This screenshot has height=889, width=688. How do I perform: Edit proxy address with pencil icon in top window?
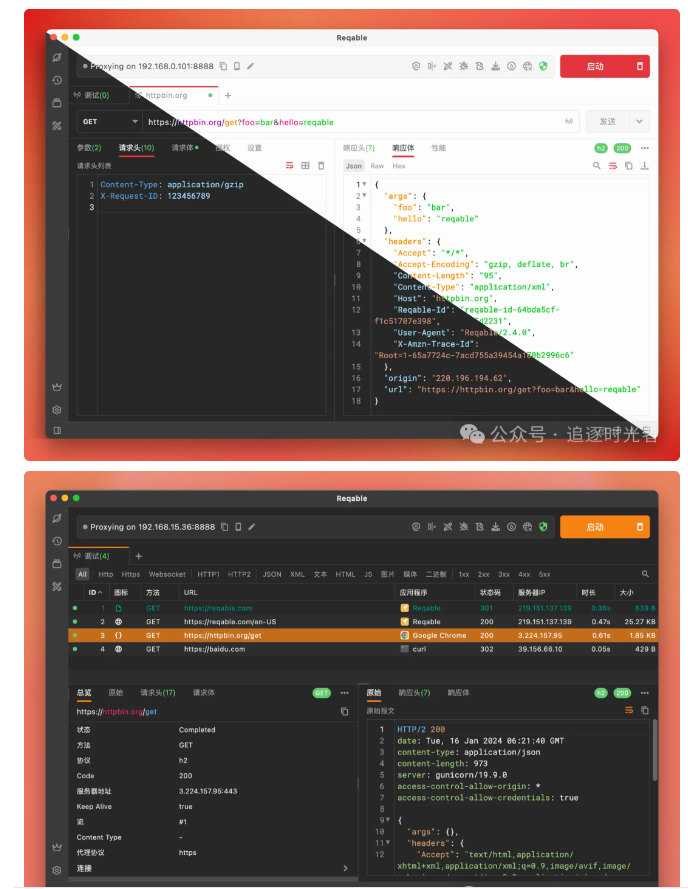point(251,66)
